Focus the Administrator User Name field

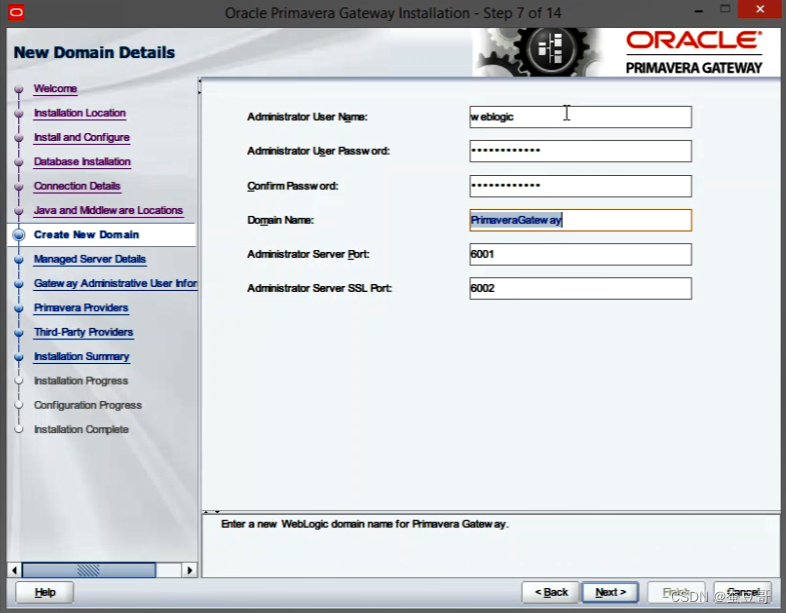pyautogui.click(x=580, y=117)
